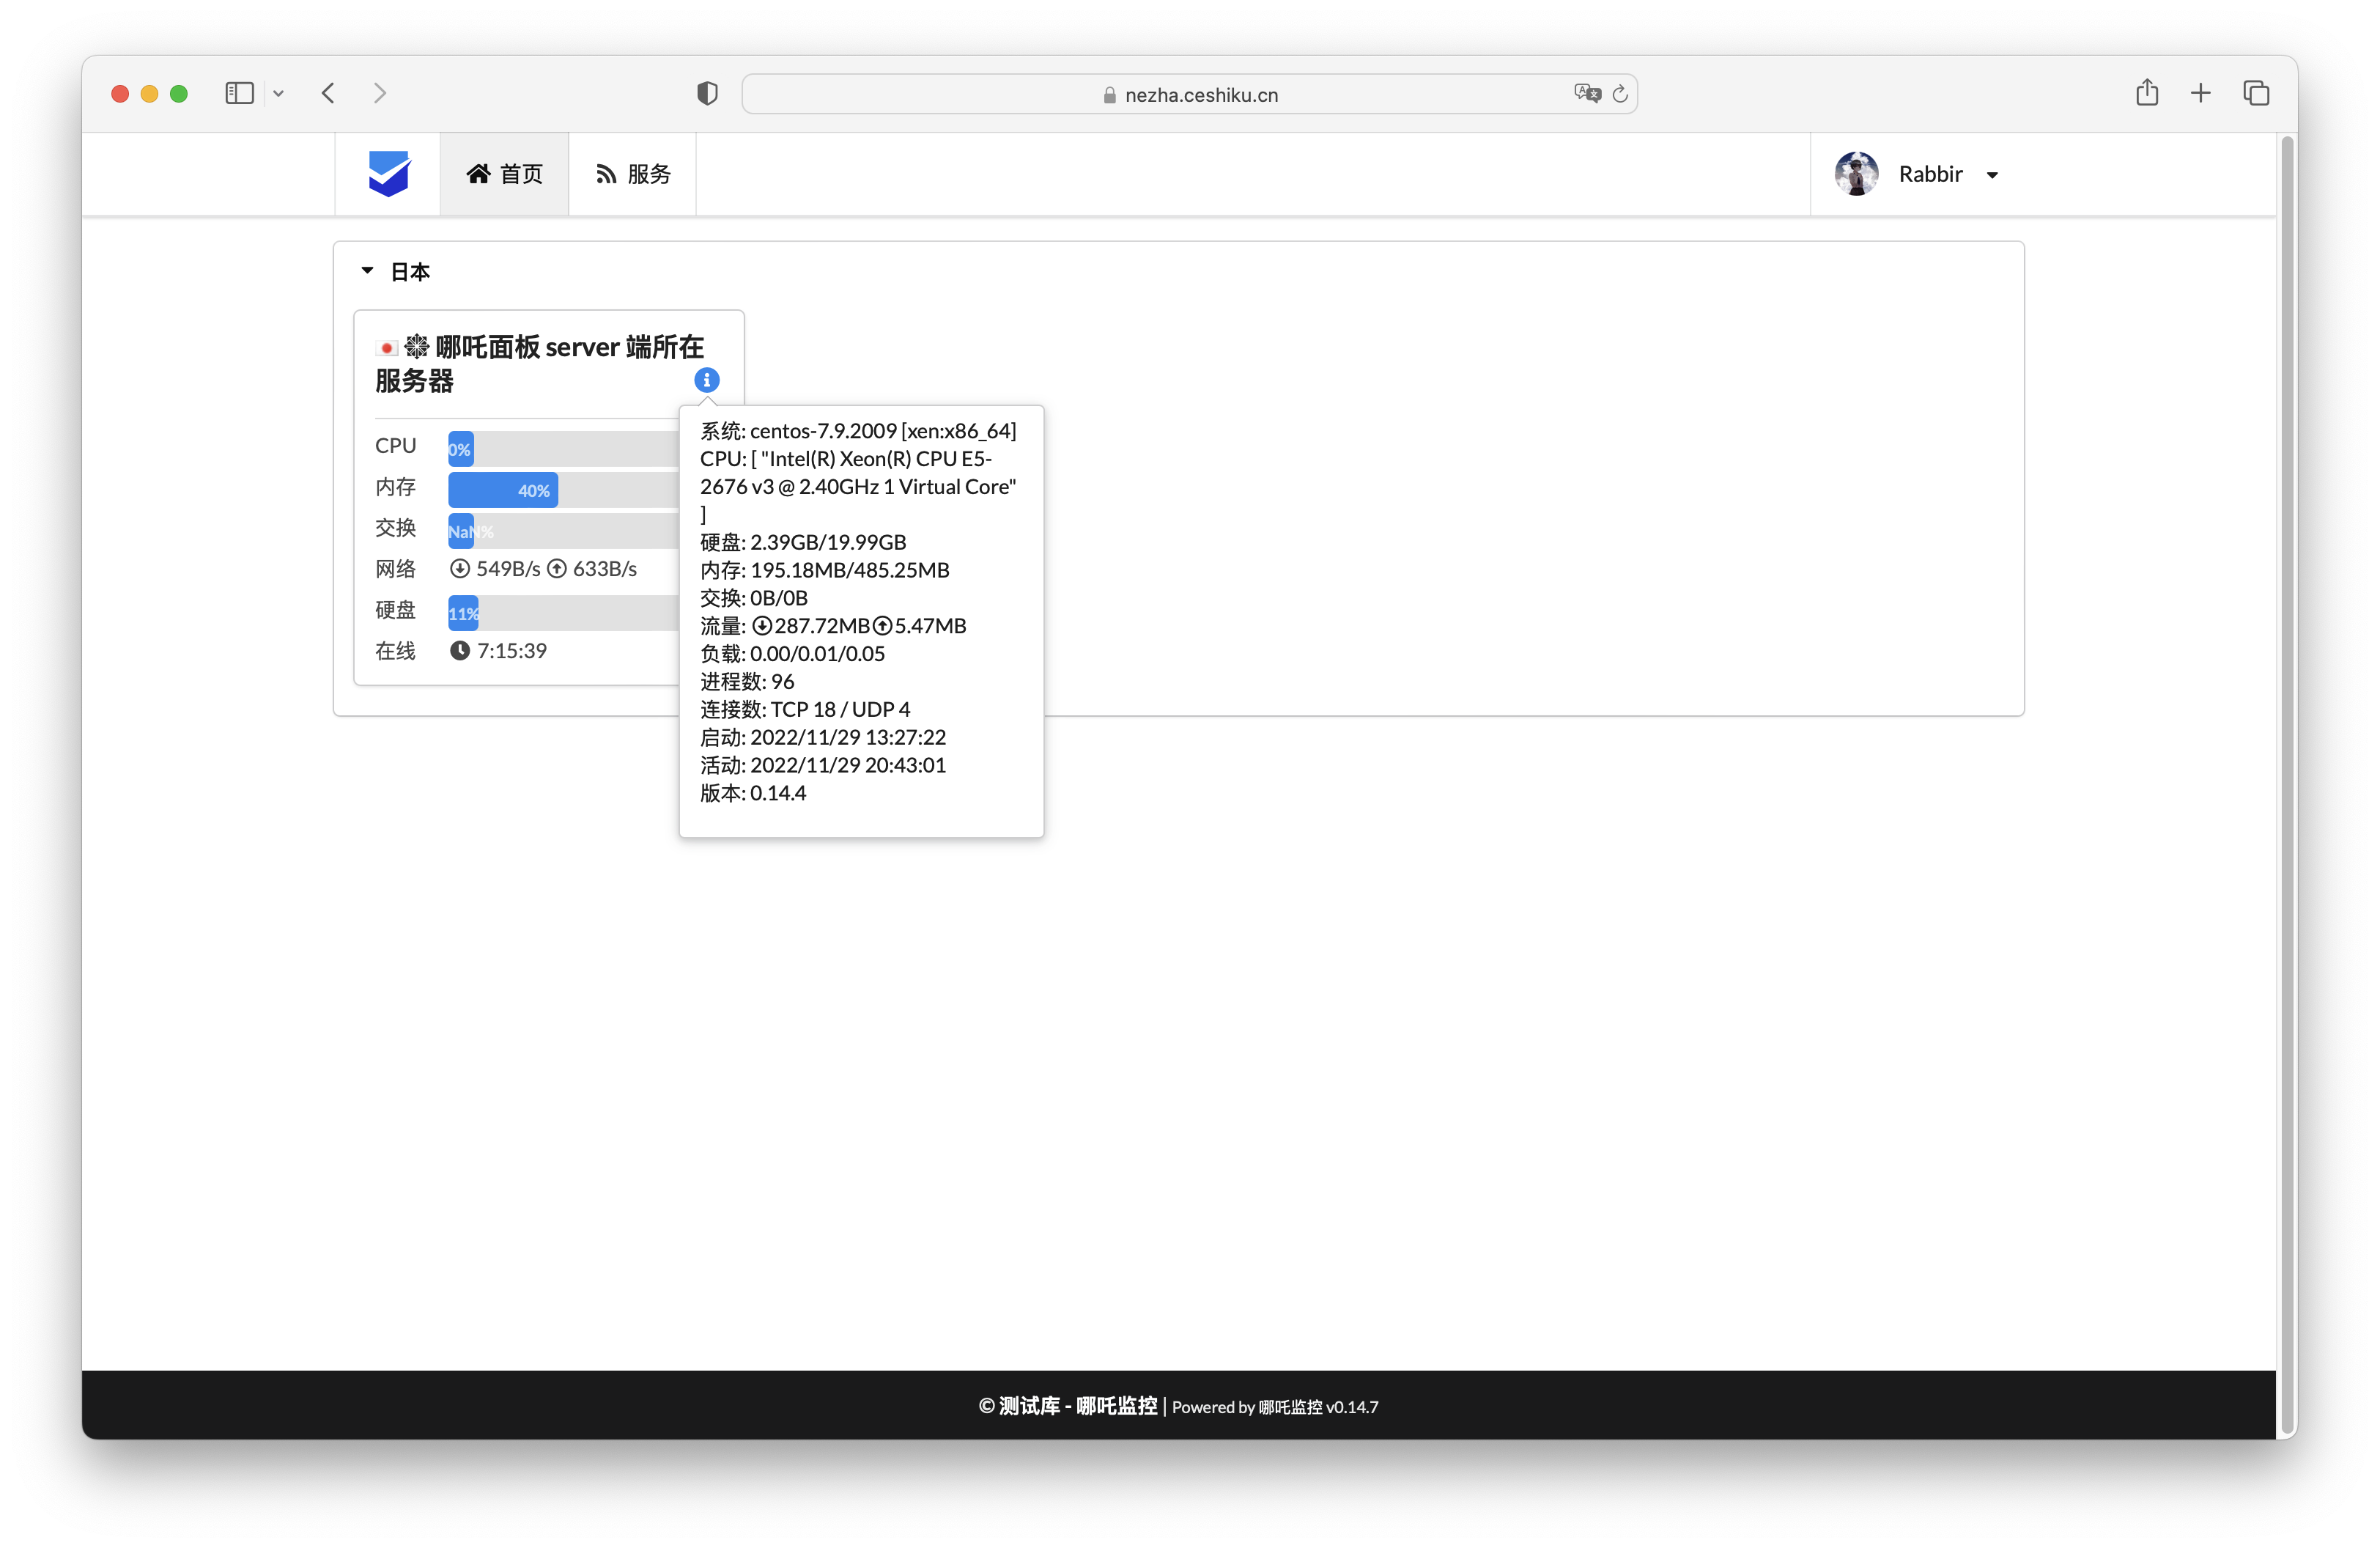
Task: Click the network upload arrow icon
Action: coord(556,569)
